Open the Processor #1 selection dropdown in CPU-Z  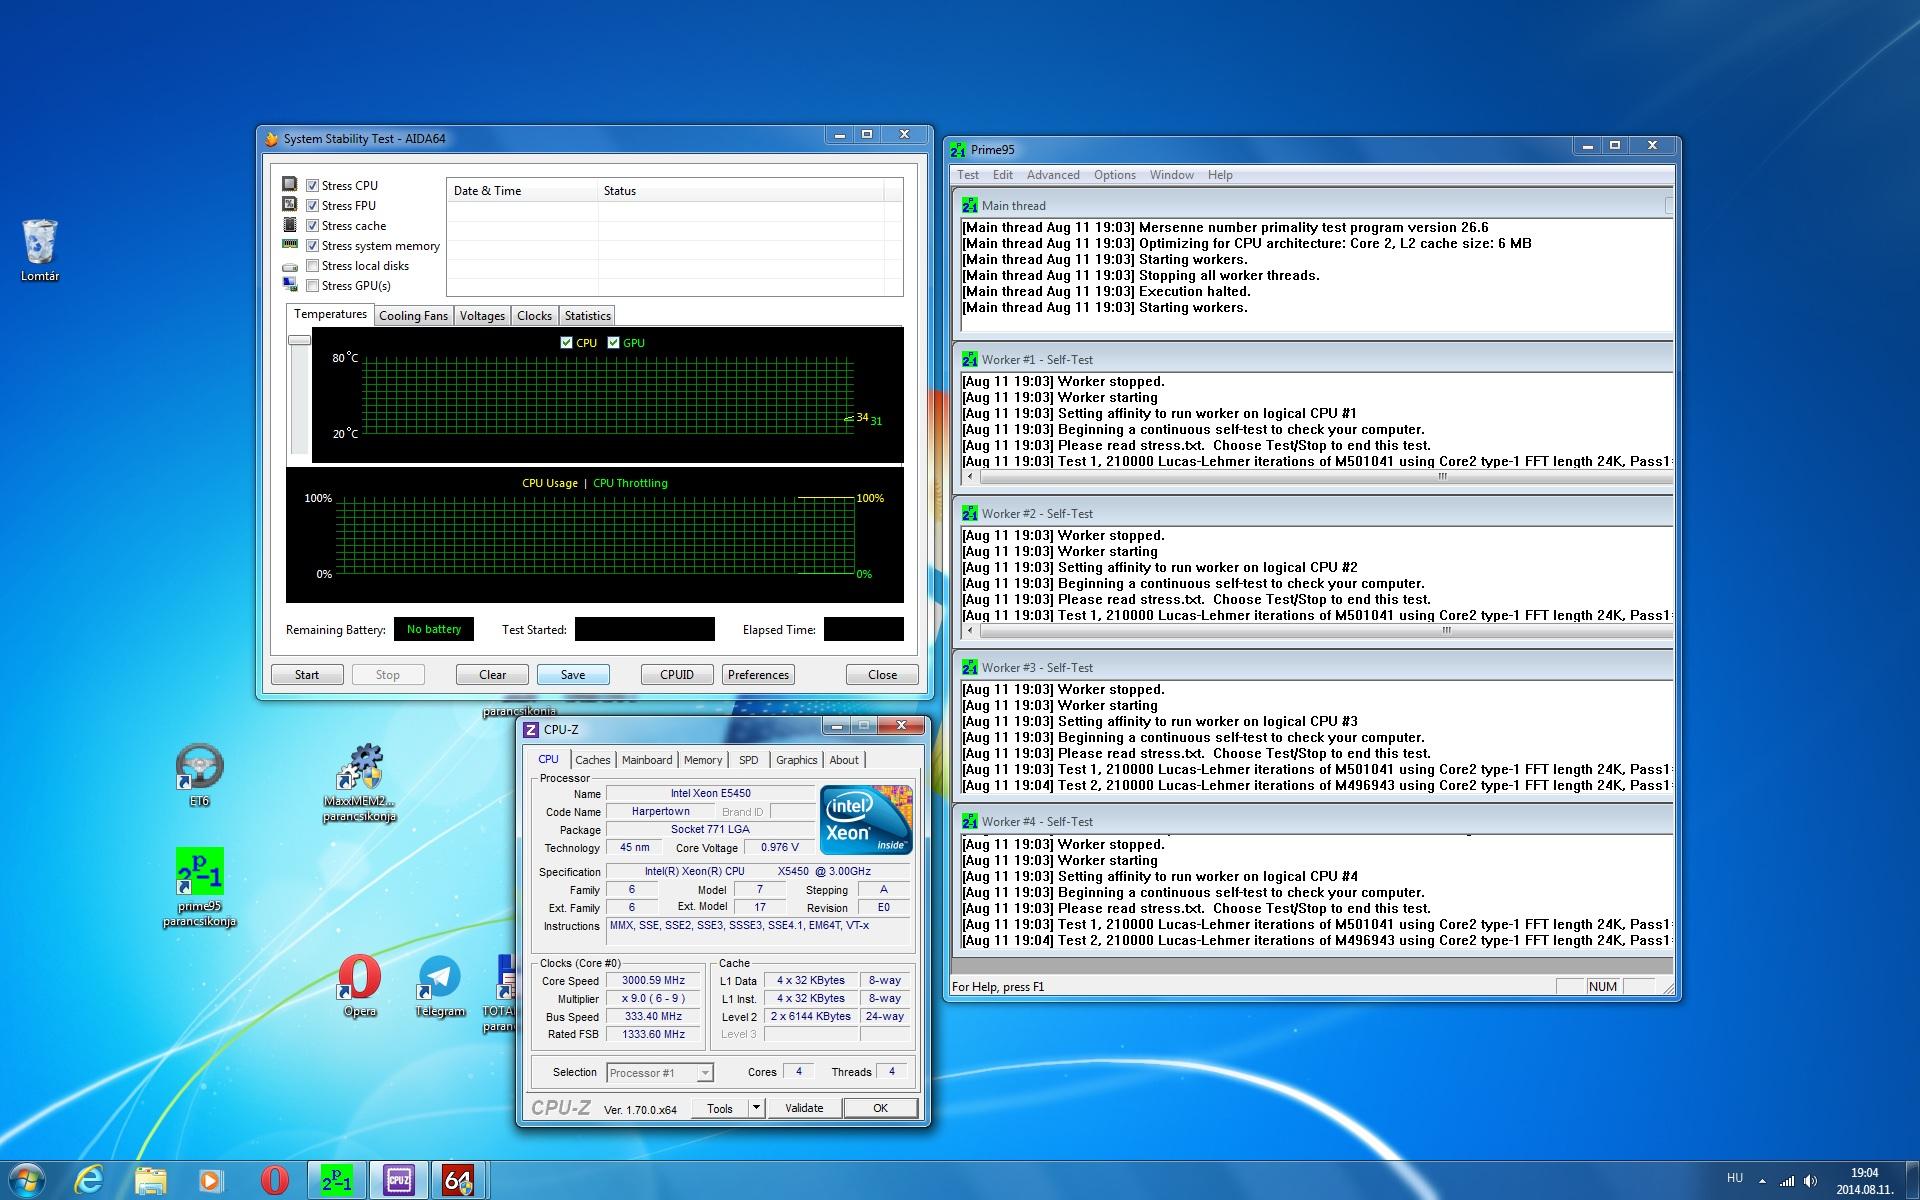pos(660,1073)
